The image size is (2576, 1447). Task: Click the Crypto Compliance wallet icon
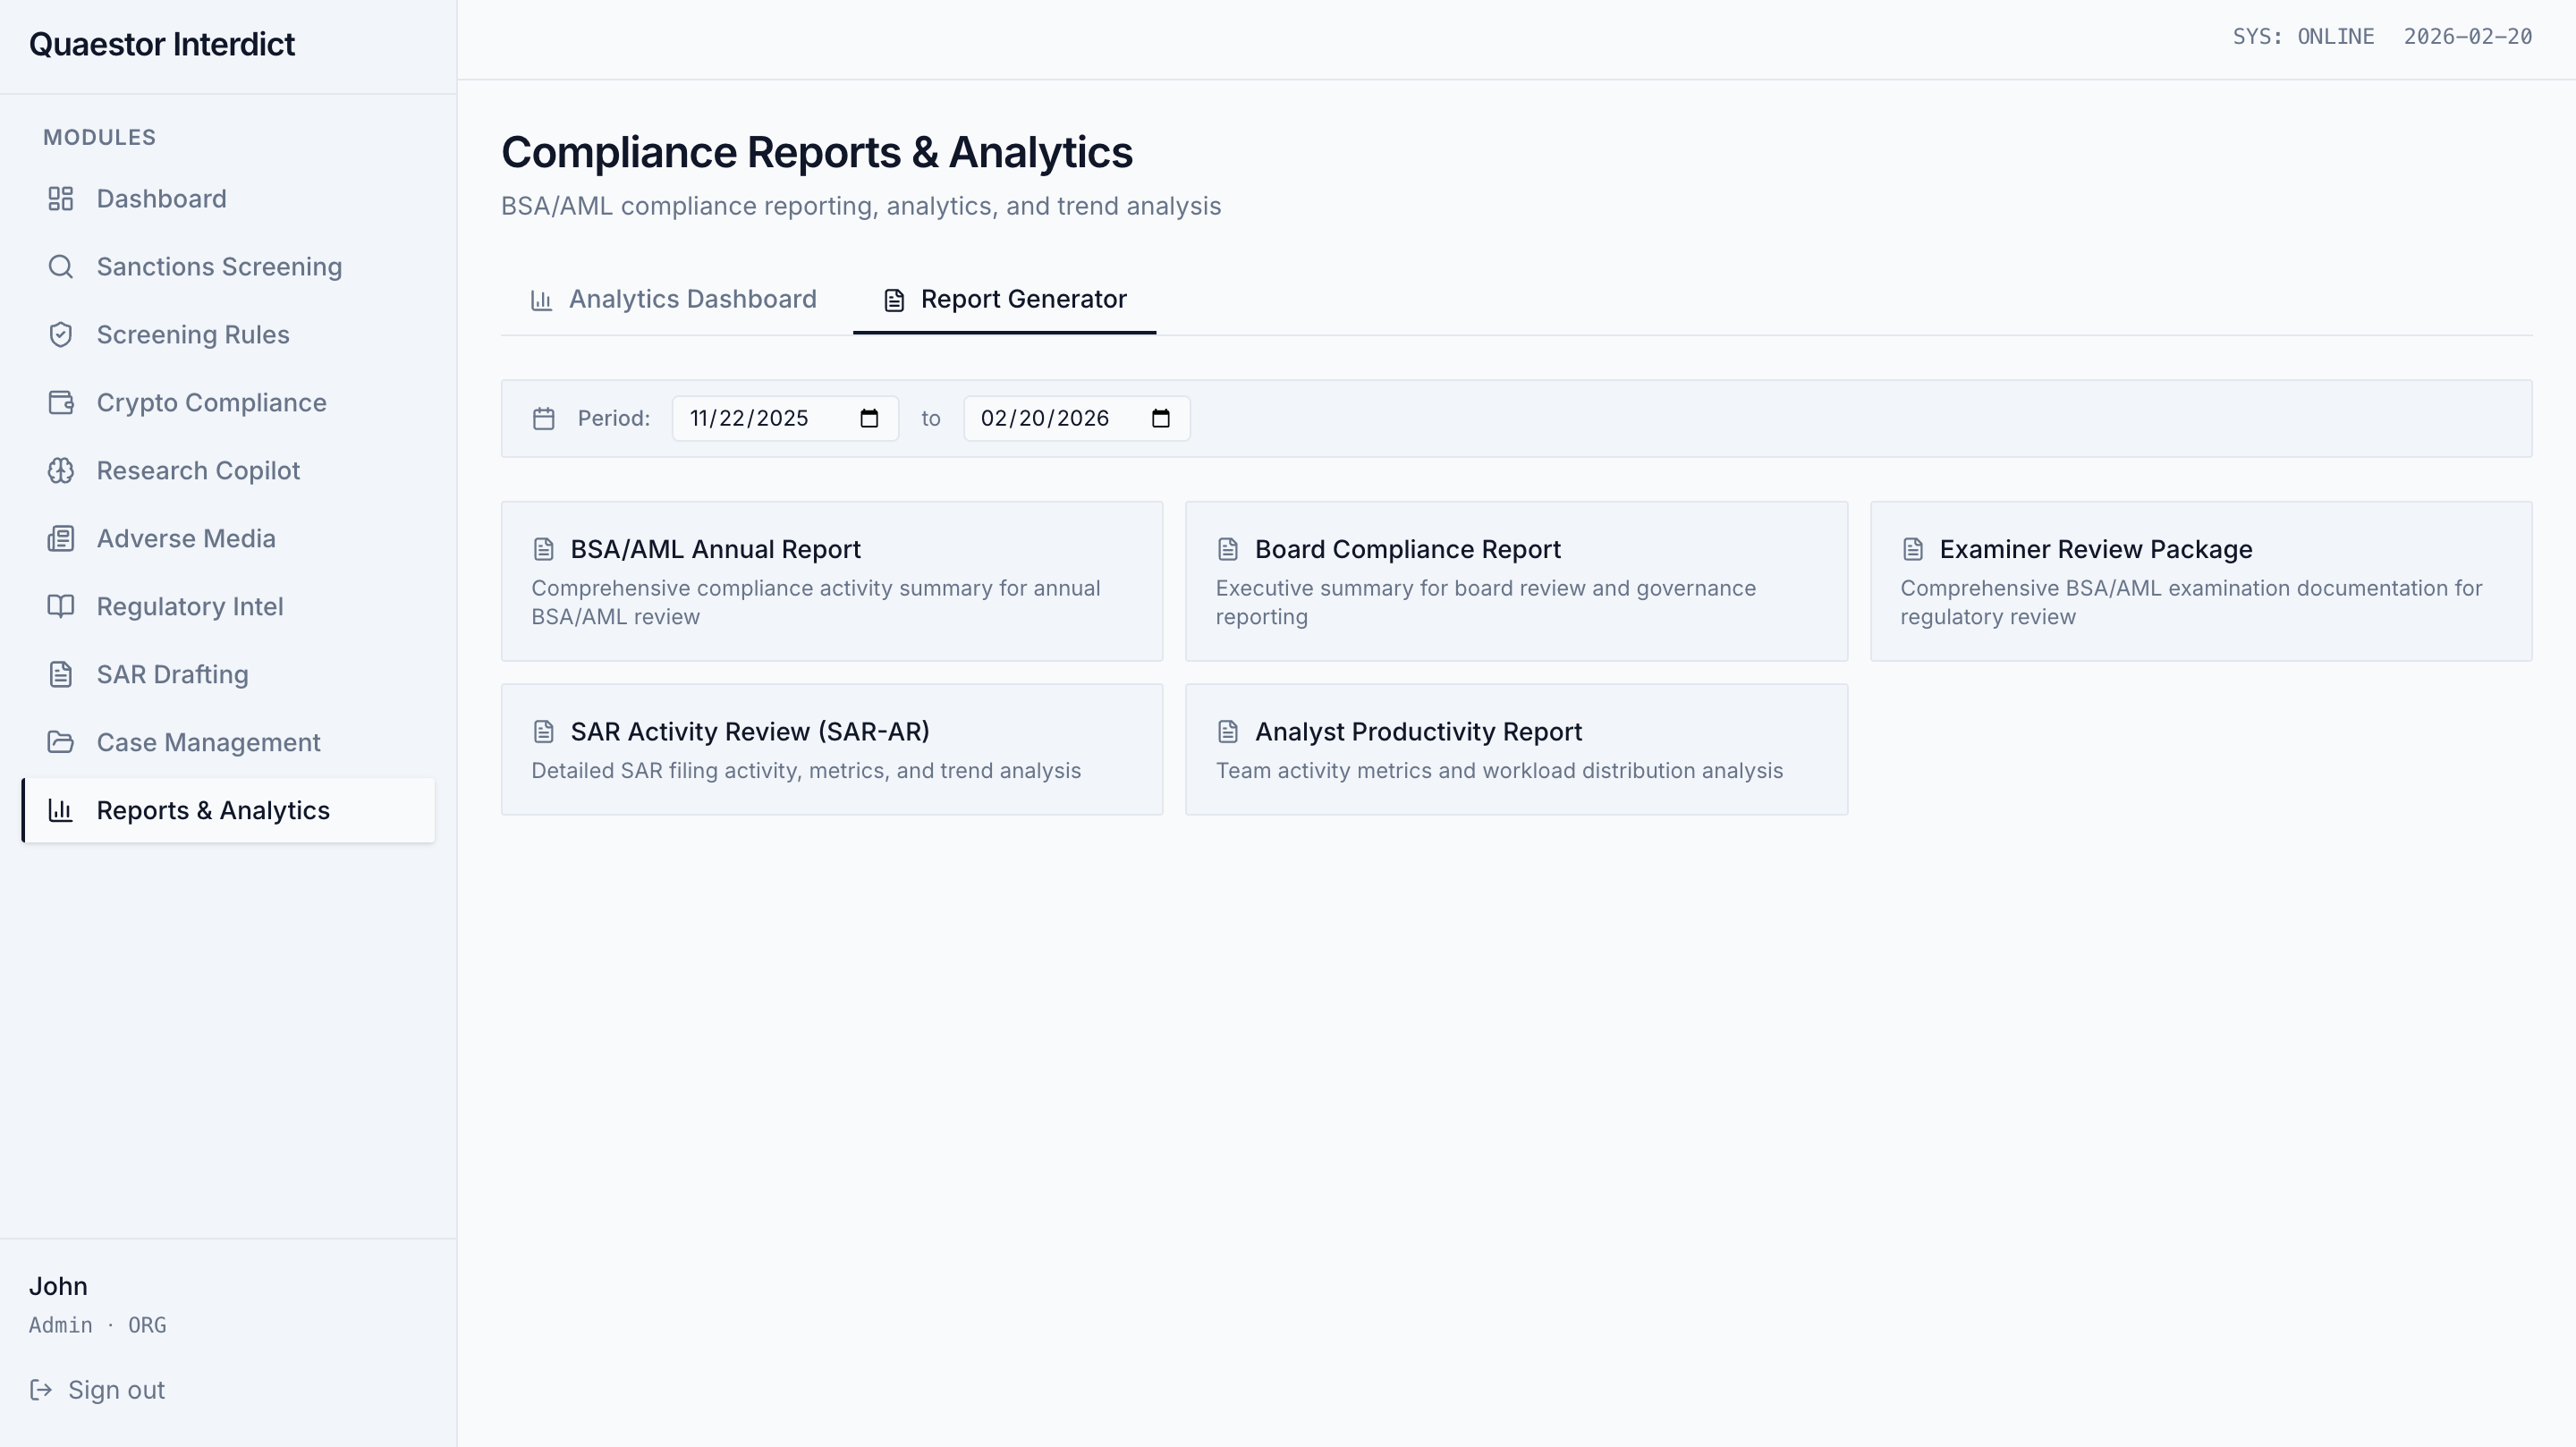[61, 403]
